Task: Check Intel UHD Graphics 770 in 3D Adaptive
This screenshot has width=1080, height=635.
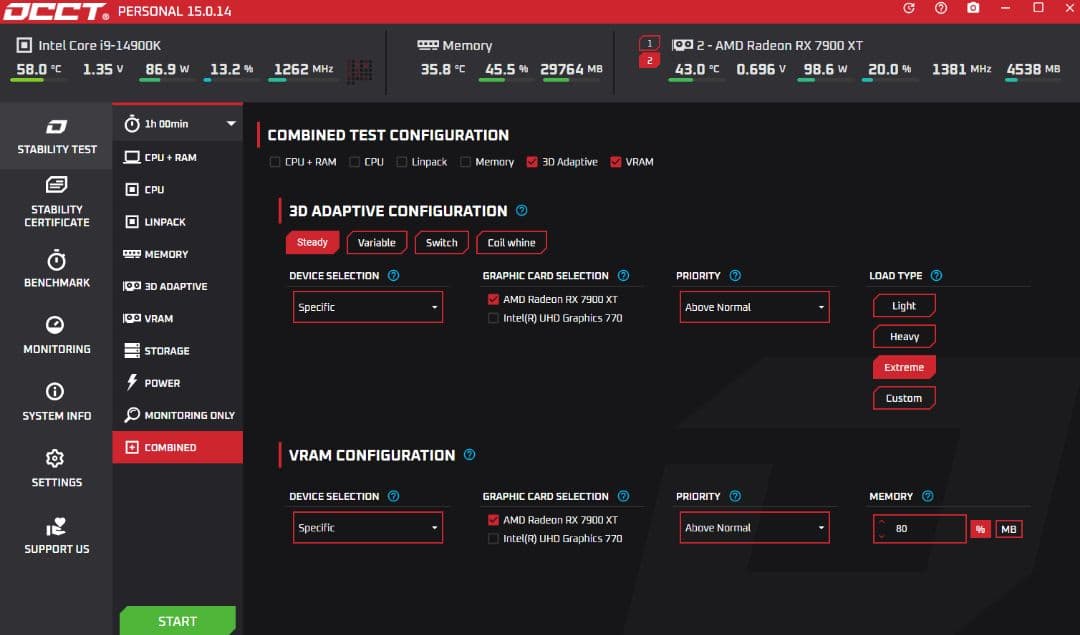Action: (493, 318)
